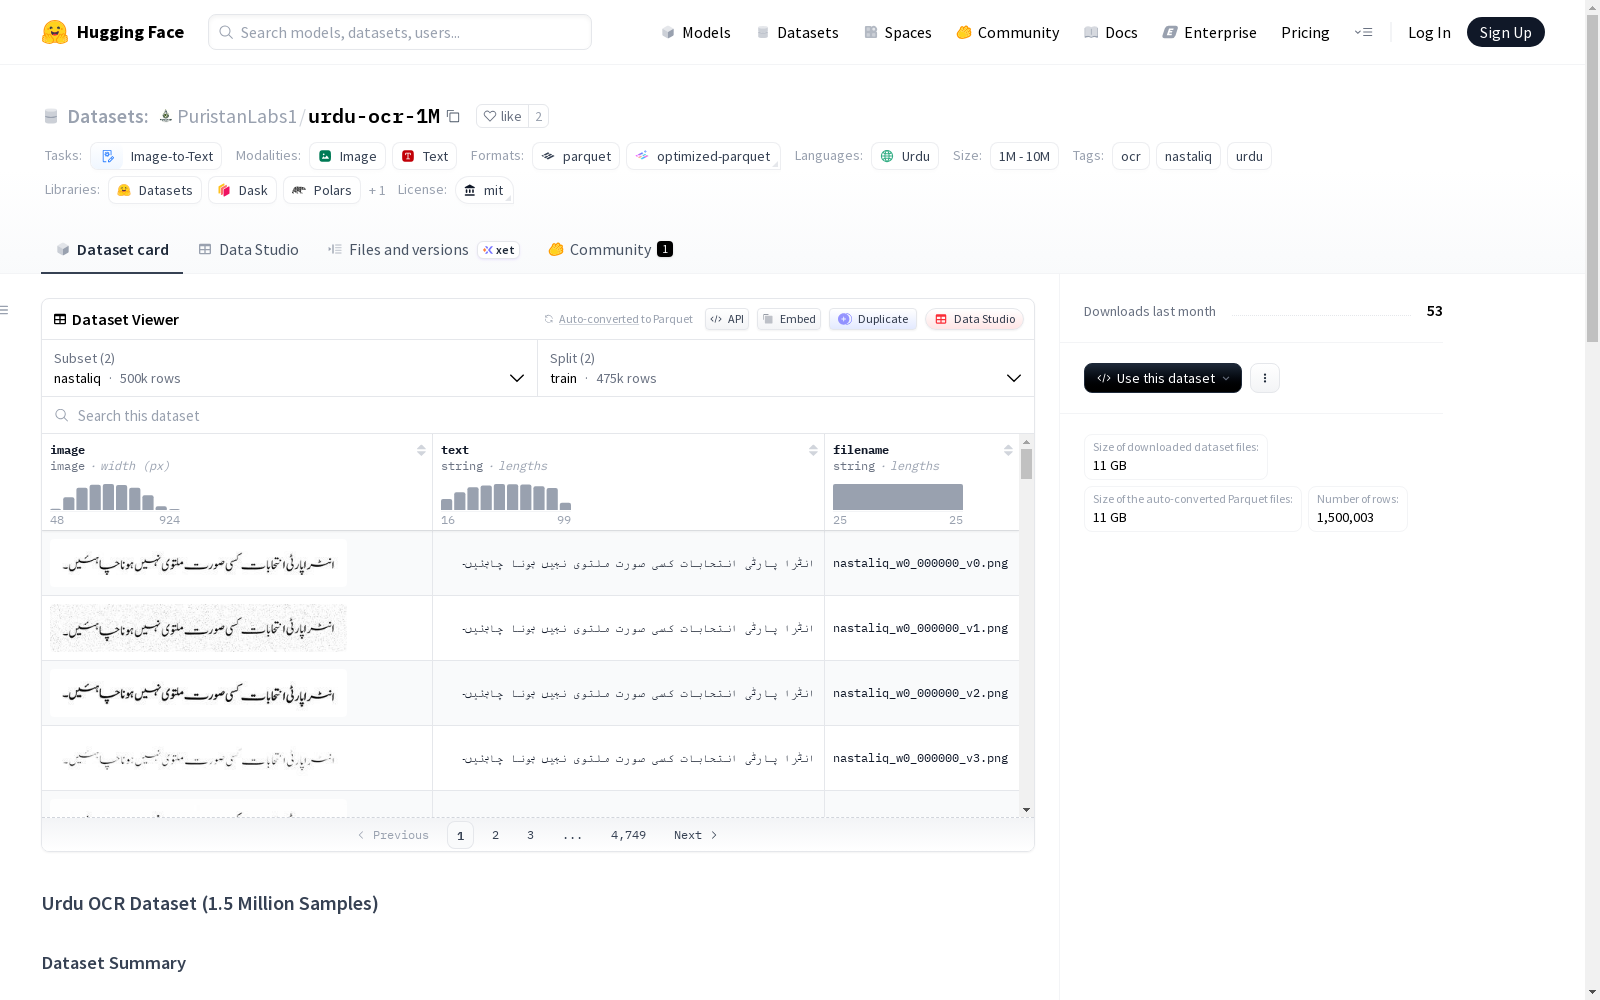Screen dimensions: 1600x1000
Task: Click the Image-to-Text task tag
Action: coord(156,156)
